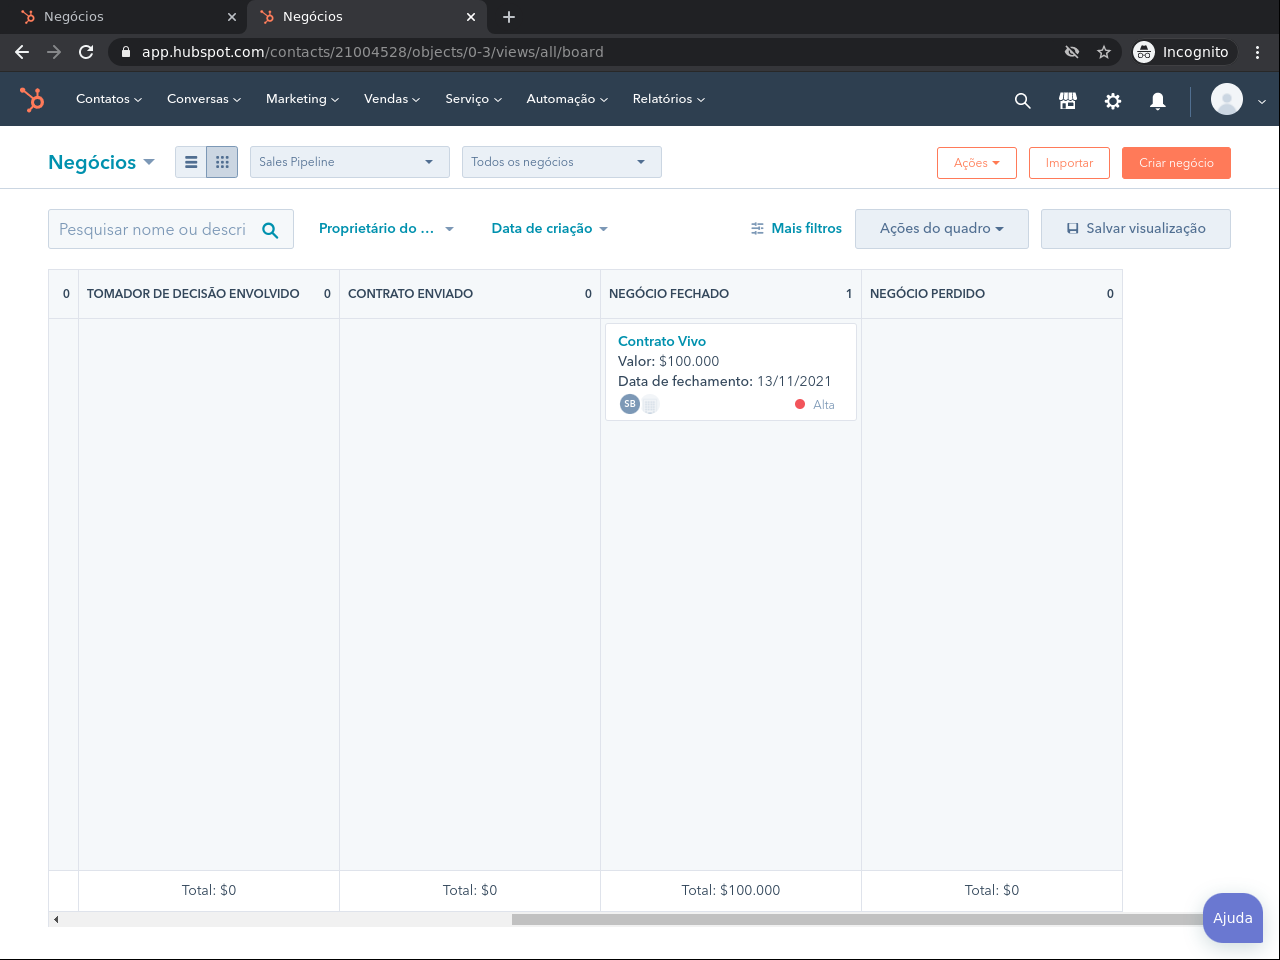Expand the account menu chevron

pos(1262,101)
